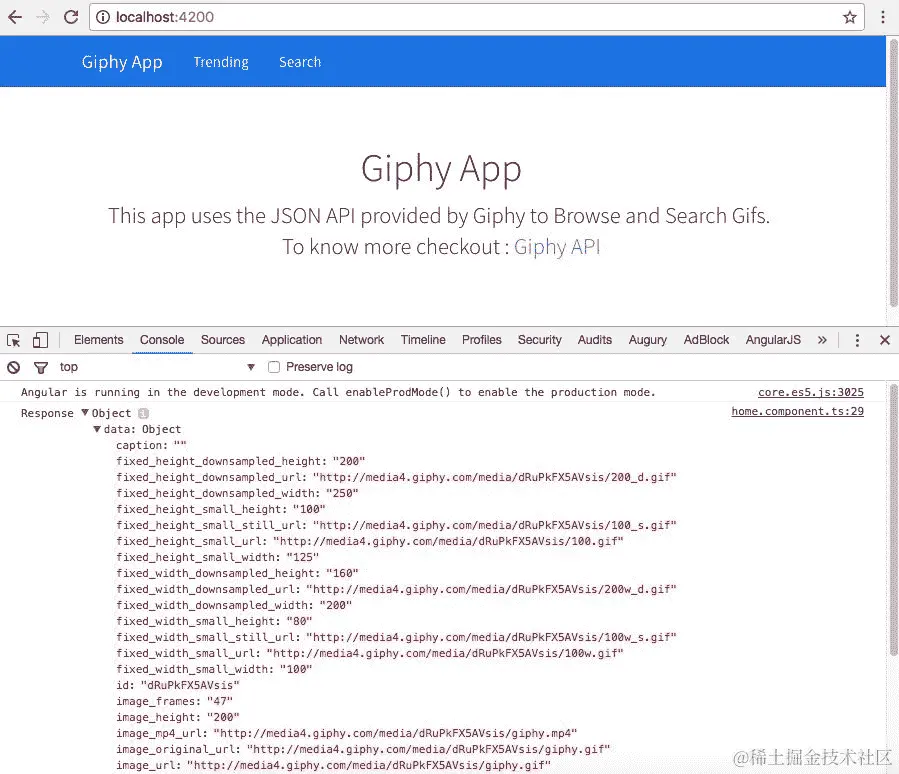Select the fixed_width_downsampled_height "160" row
This screenshot has height=774, width=899.
[237, 573]
